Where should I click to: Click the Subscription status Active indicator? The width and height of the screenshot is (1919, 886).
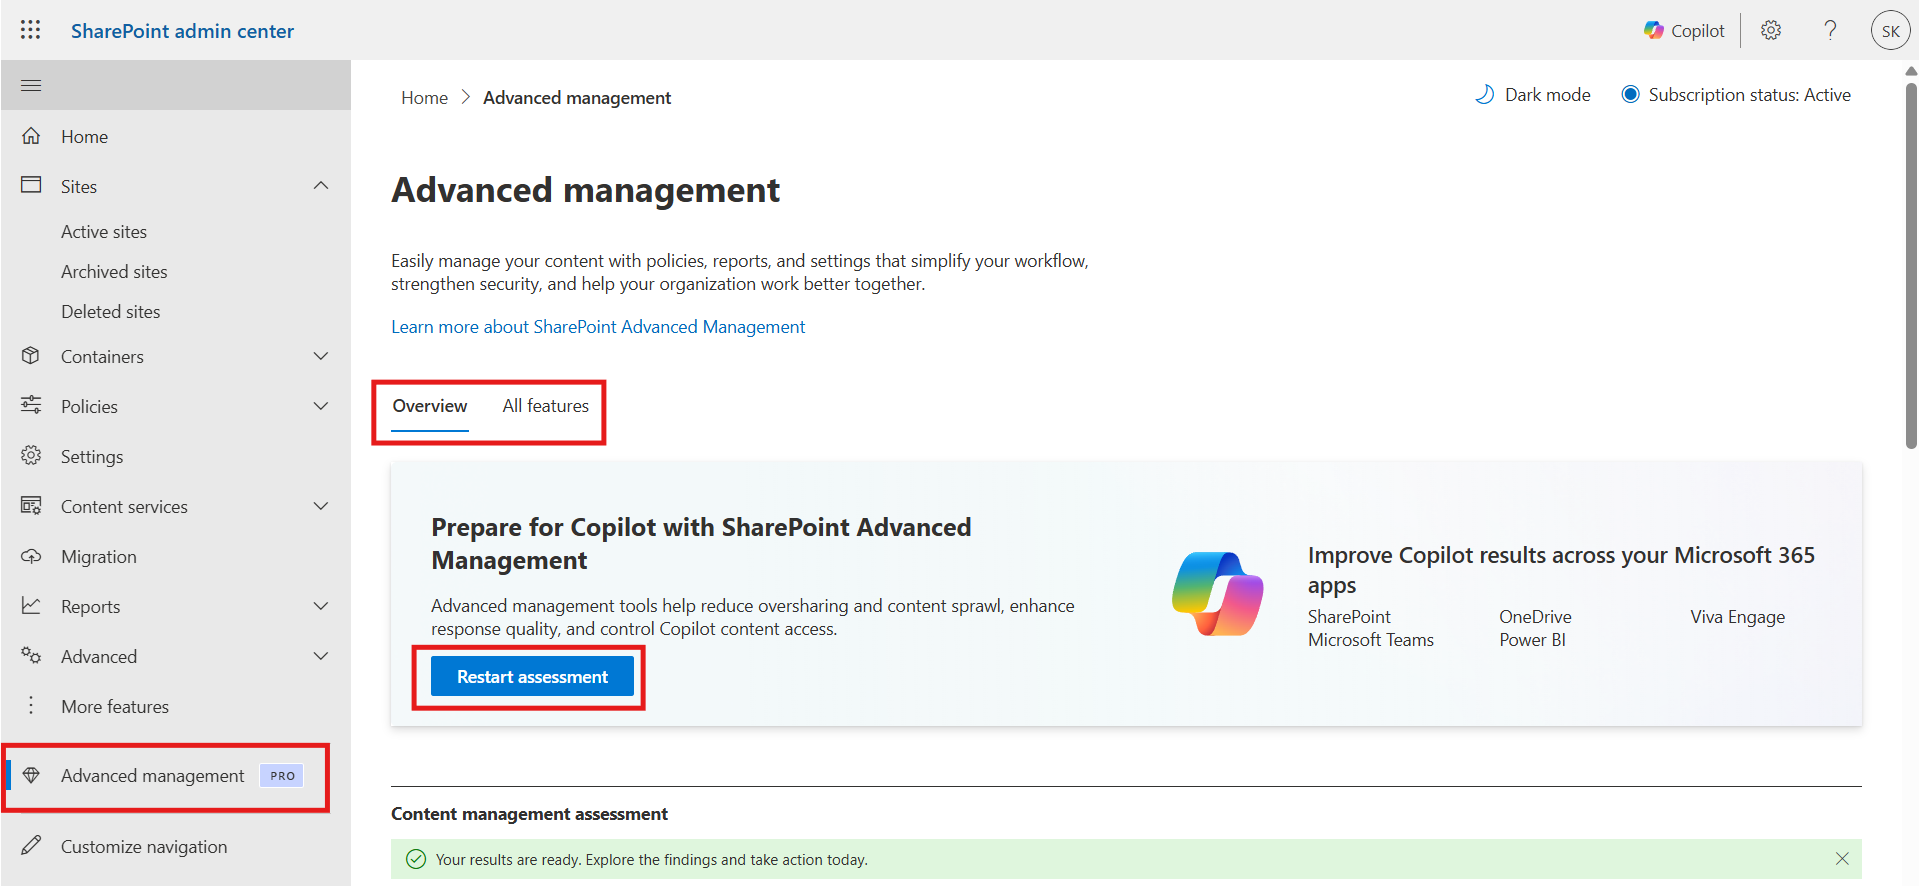[x=1736, y=95]
